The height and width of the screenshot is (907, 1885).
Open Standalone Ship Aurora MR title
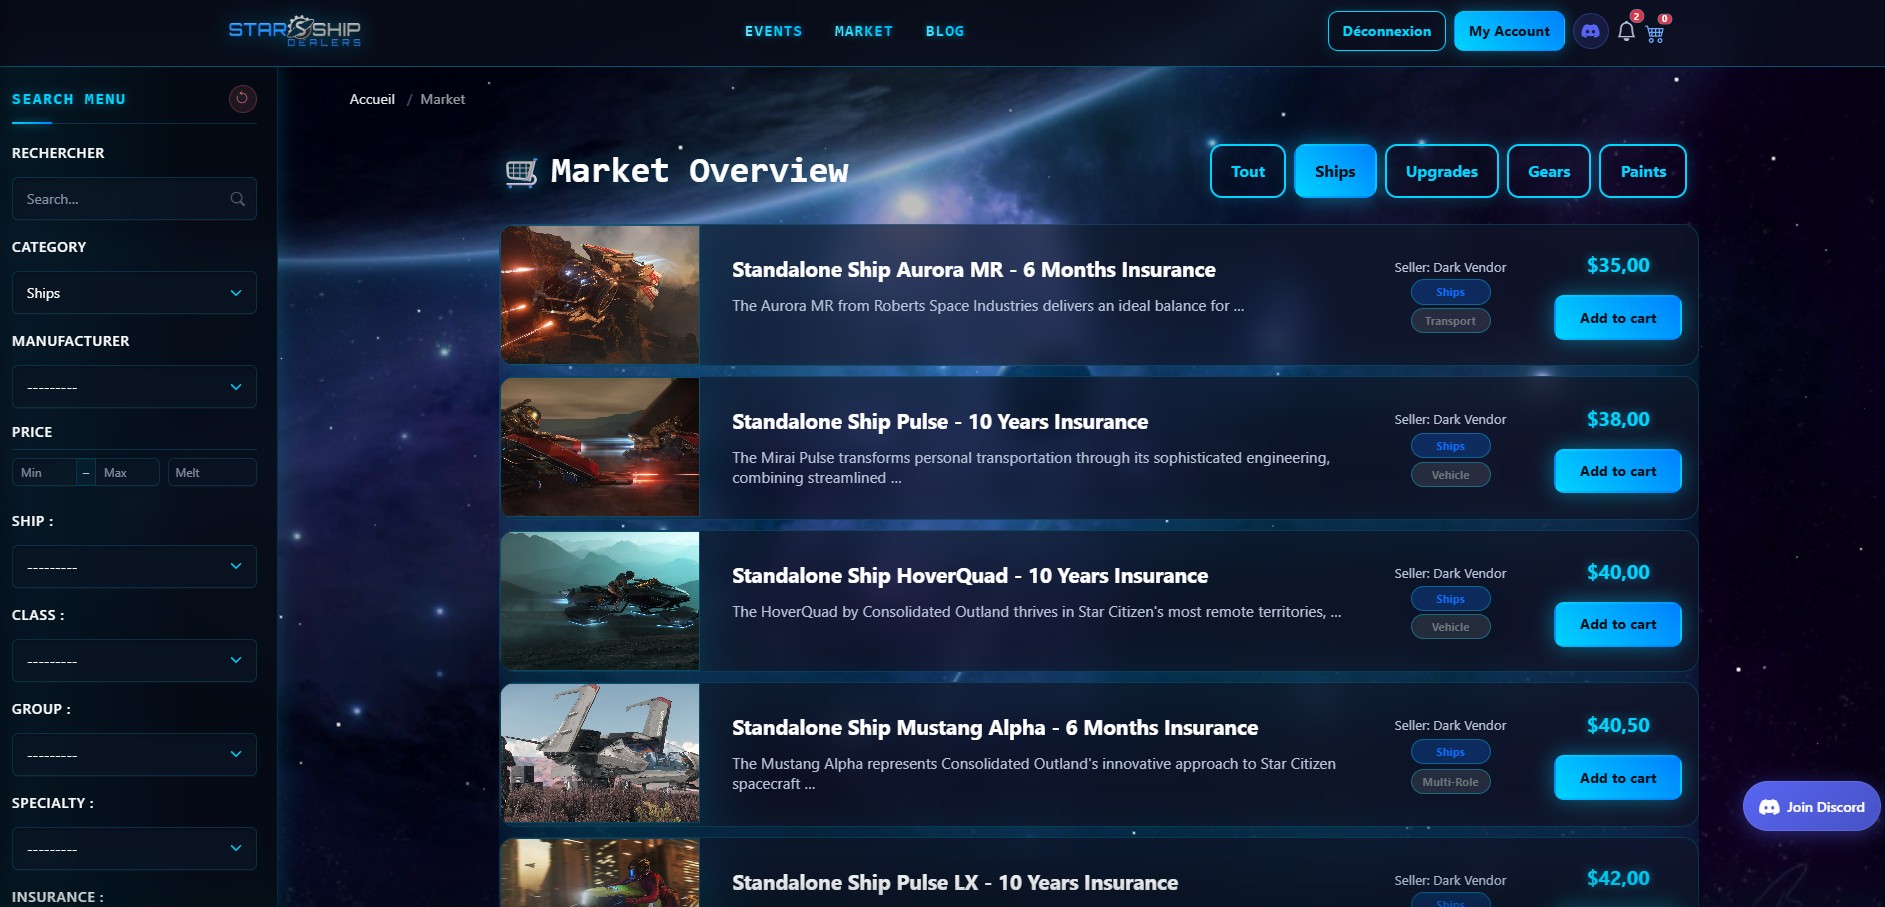[973, 270]
